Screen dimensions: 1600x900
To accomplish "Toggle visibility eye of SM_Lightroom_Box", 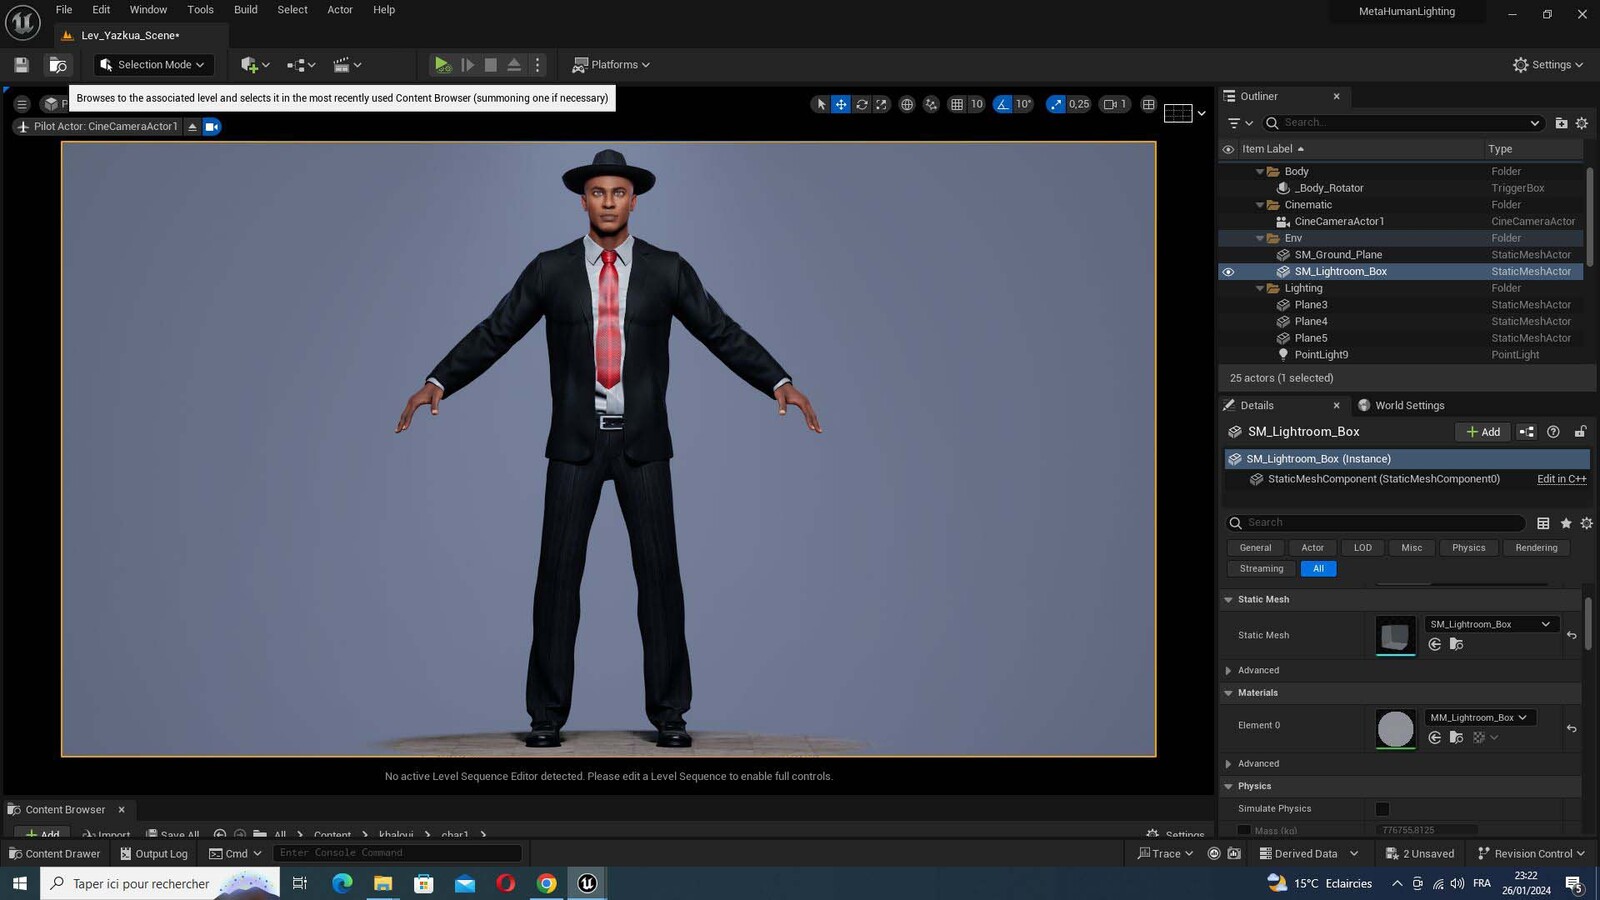I will click(1228, 272).
